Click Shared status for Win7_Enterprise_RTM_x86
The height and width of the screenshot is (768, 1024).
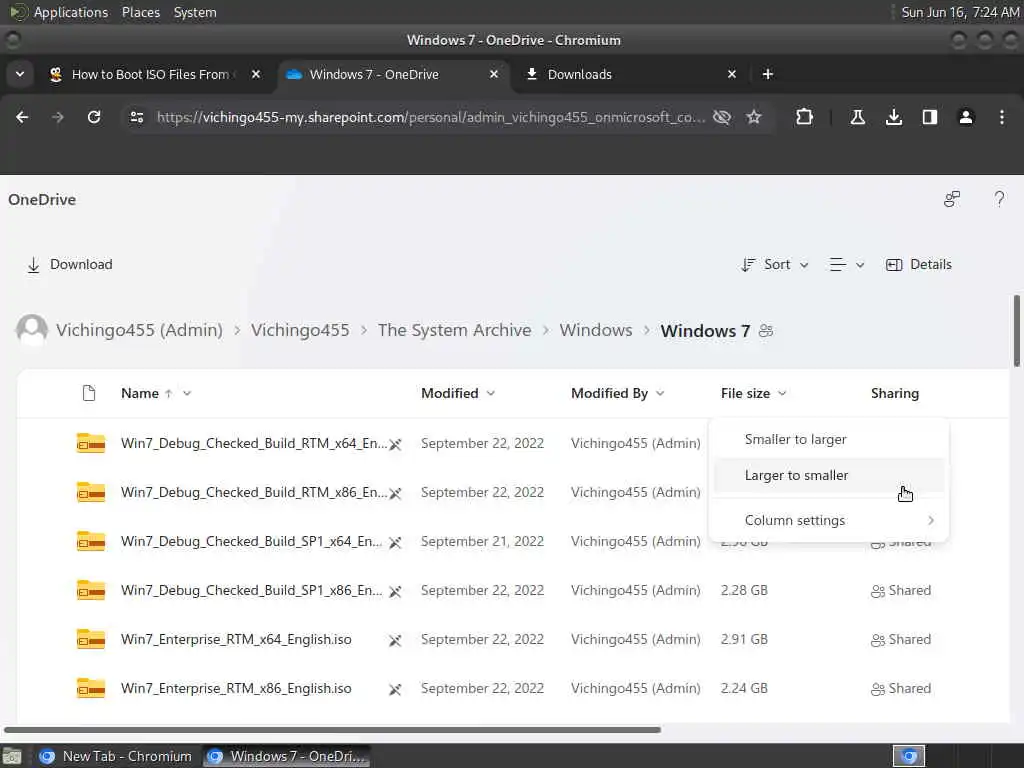[901, 689]
